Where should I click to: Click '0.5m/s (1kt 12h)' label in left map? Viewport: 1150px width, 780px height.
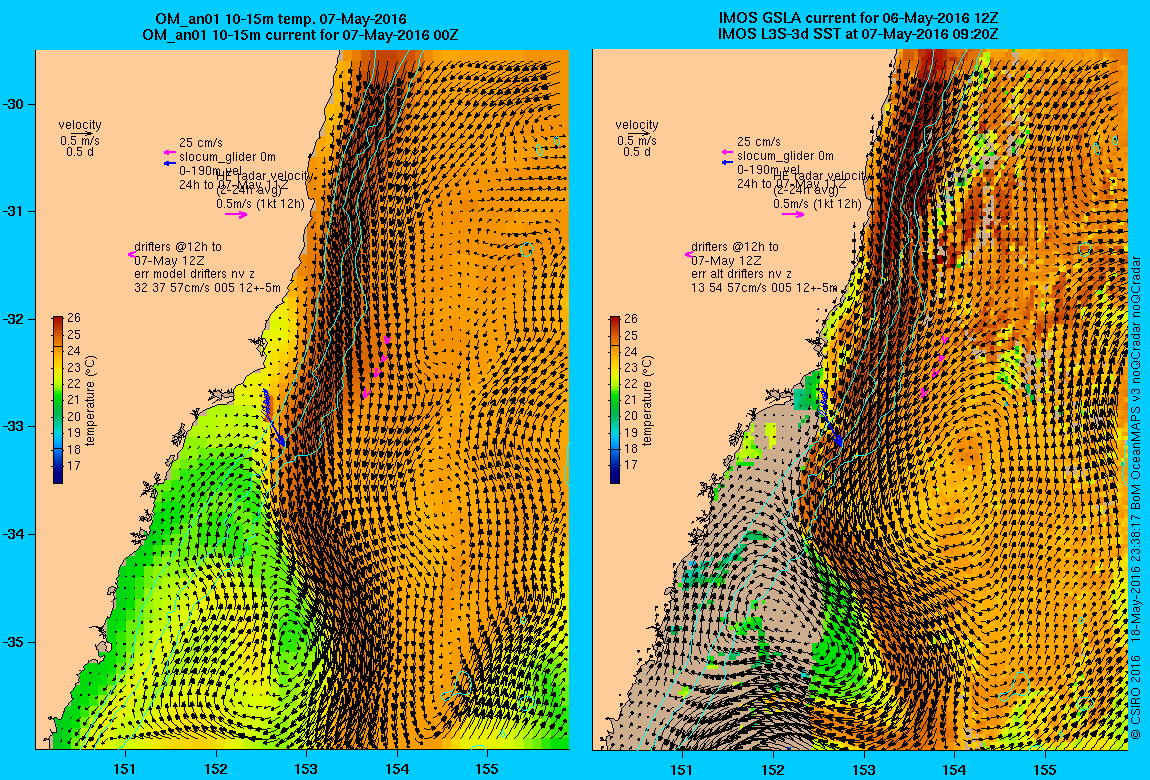tap(260, 205)
